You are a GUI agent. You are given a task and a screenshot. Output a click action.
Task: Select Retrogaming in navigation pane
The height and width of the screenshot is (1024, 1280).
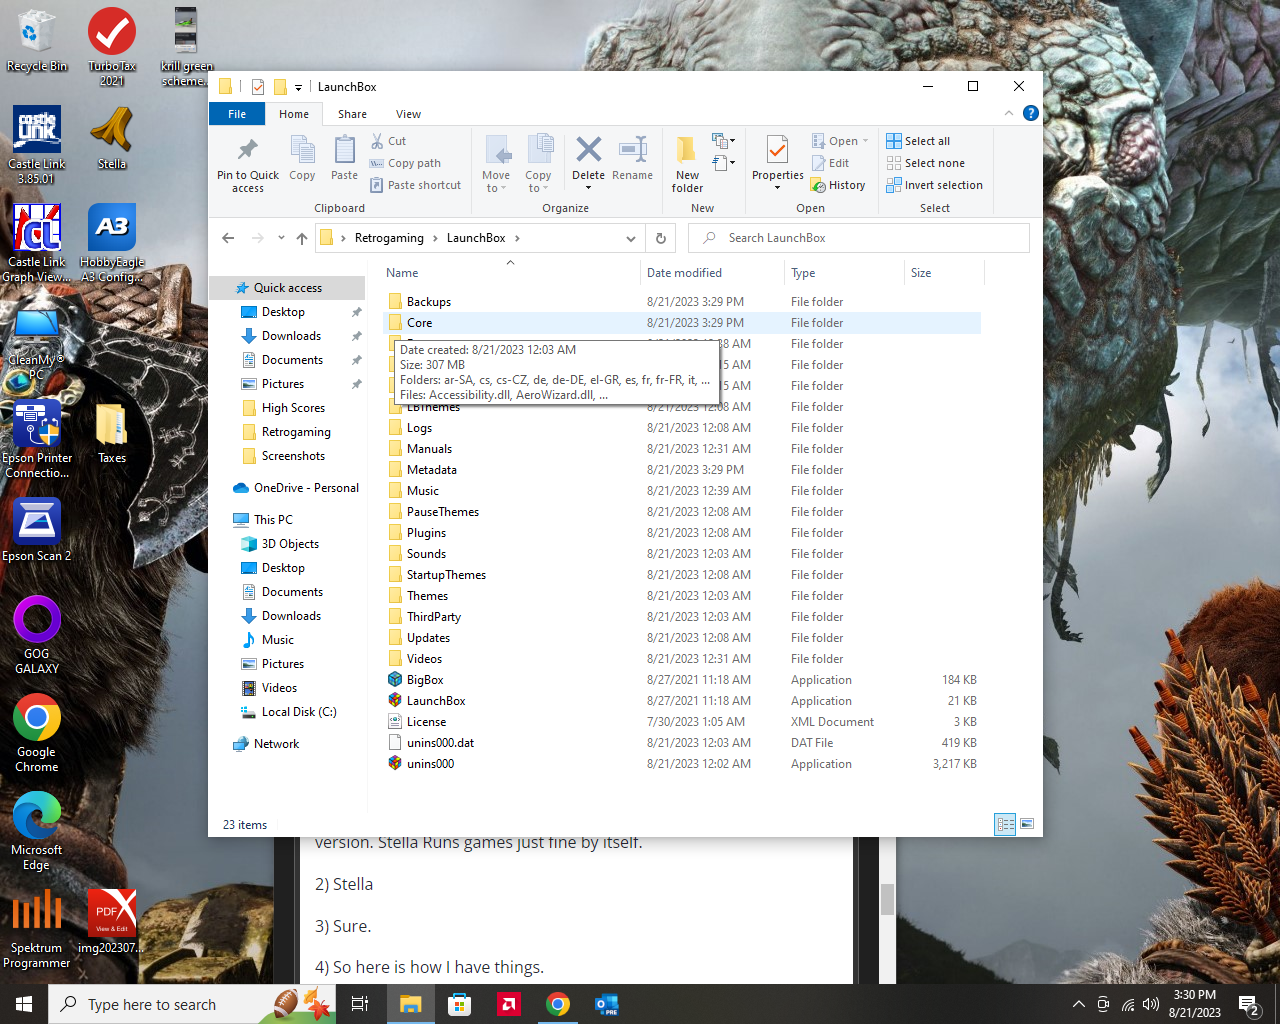296,432
